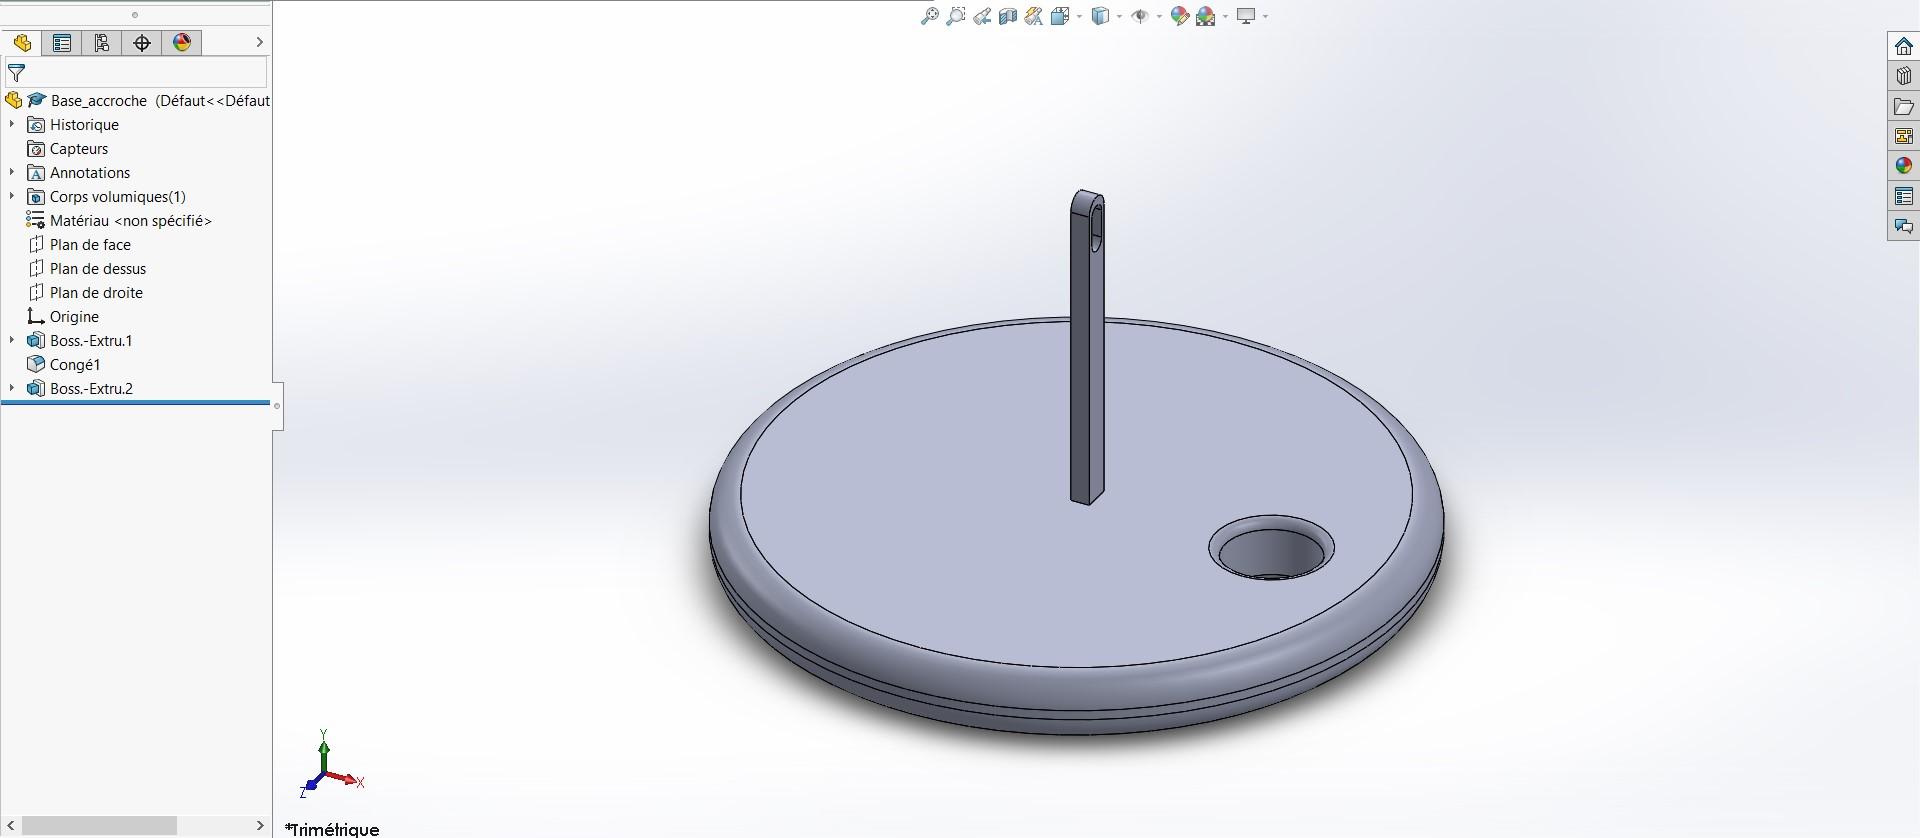The height and width of the screenshot is (838, 1920).
Task: Open Dynamic Annotation Views tool
Action: [x=1034, y=16]
